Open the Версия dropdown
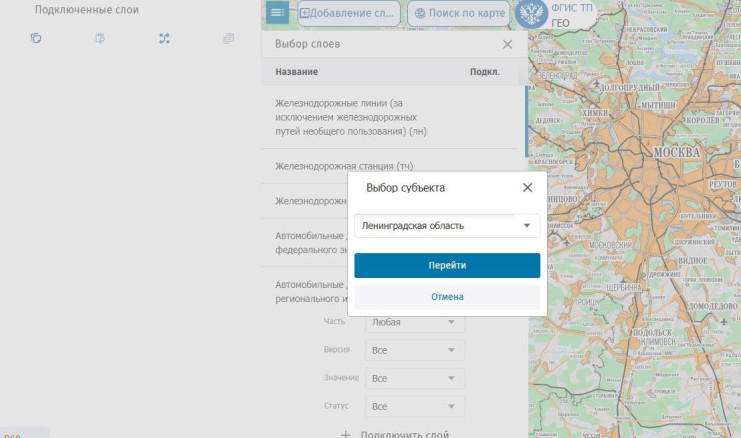The image size is (741, 438). click(415, 351)
